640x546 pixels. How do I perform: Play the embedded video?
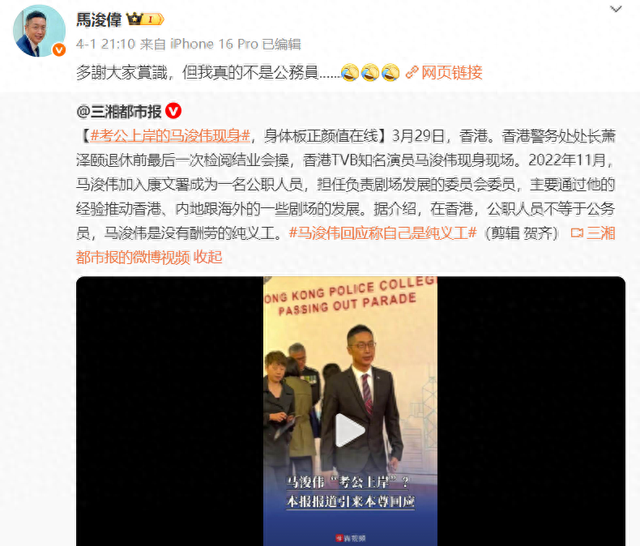click(x=350, y=430)
